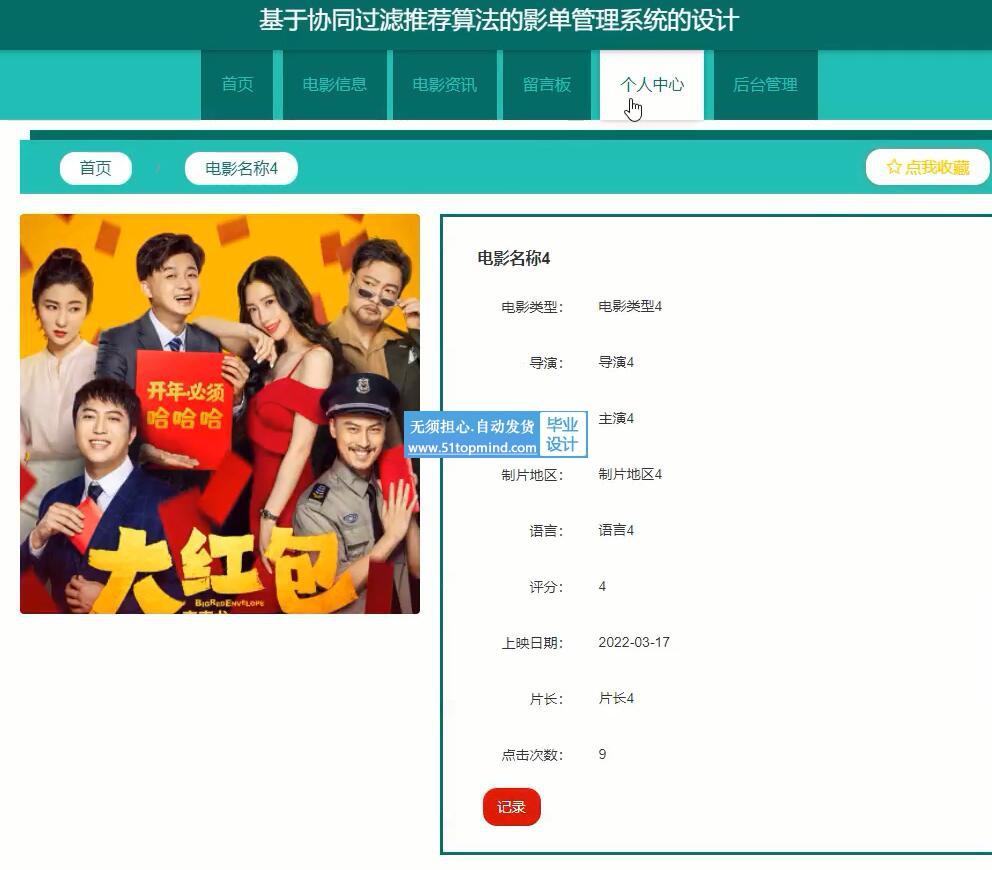Open the 首页 navigation tab
Screen dimensions: 992x870
[x=237, y=85]
